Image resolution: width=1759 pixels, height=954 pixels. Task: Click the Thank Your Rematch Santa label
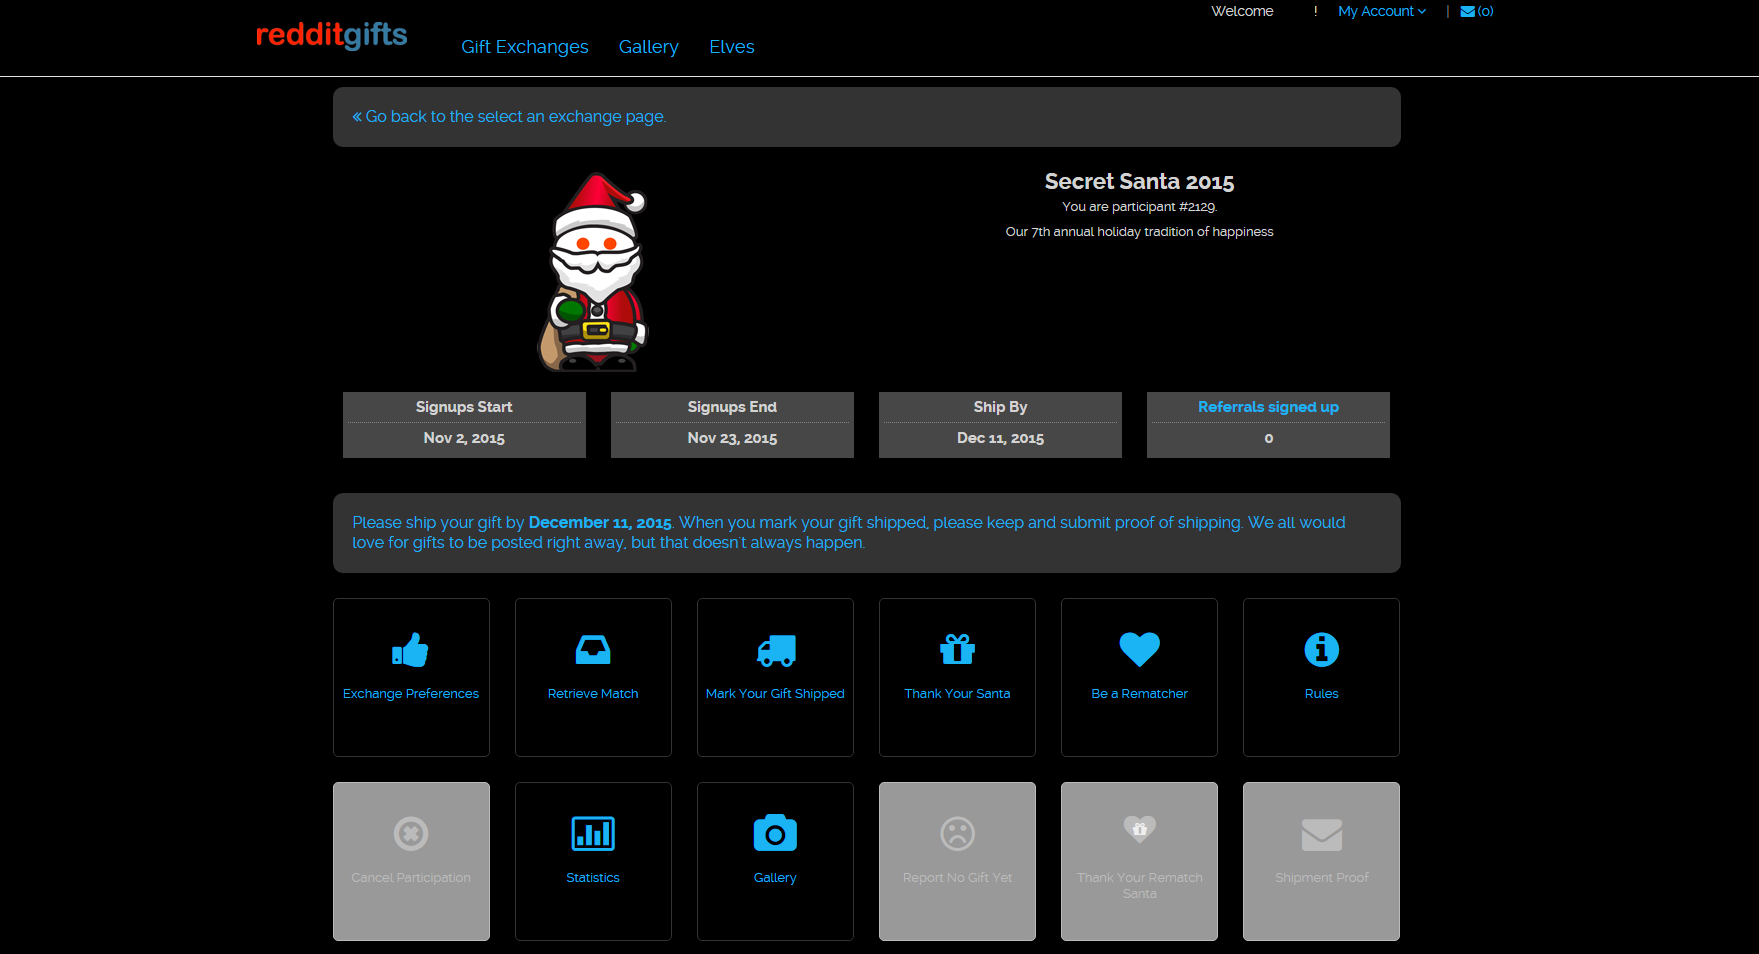pyautogui.click(x=1140, y=886)
